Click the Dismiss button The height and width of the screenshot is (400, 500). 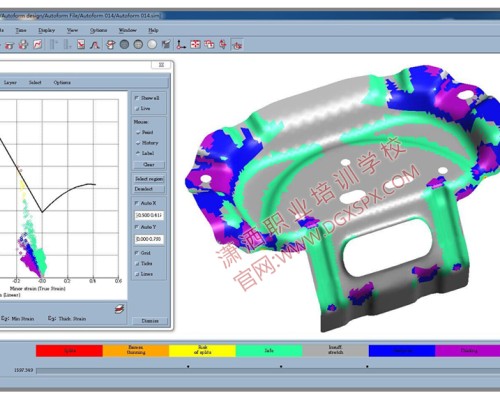coord(150,321)
